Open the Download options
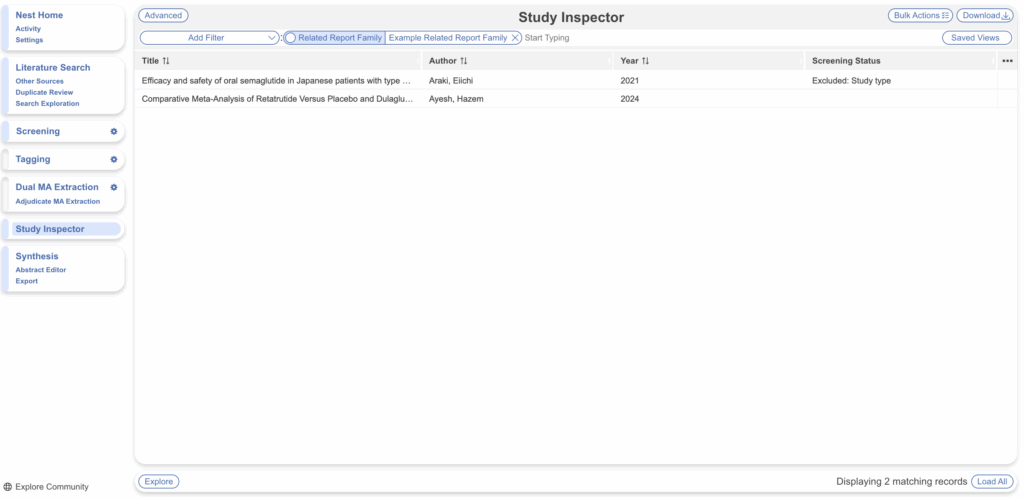The height and width of the screenshot is (499, 1024). pos(984,16)
